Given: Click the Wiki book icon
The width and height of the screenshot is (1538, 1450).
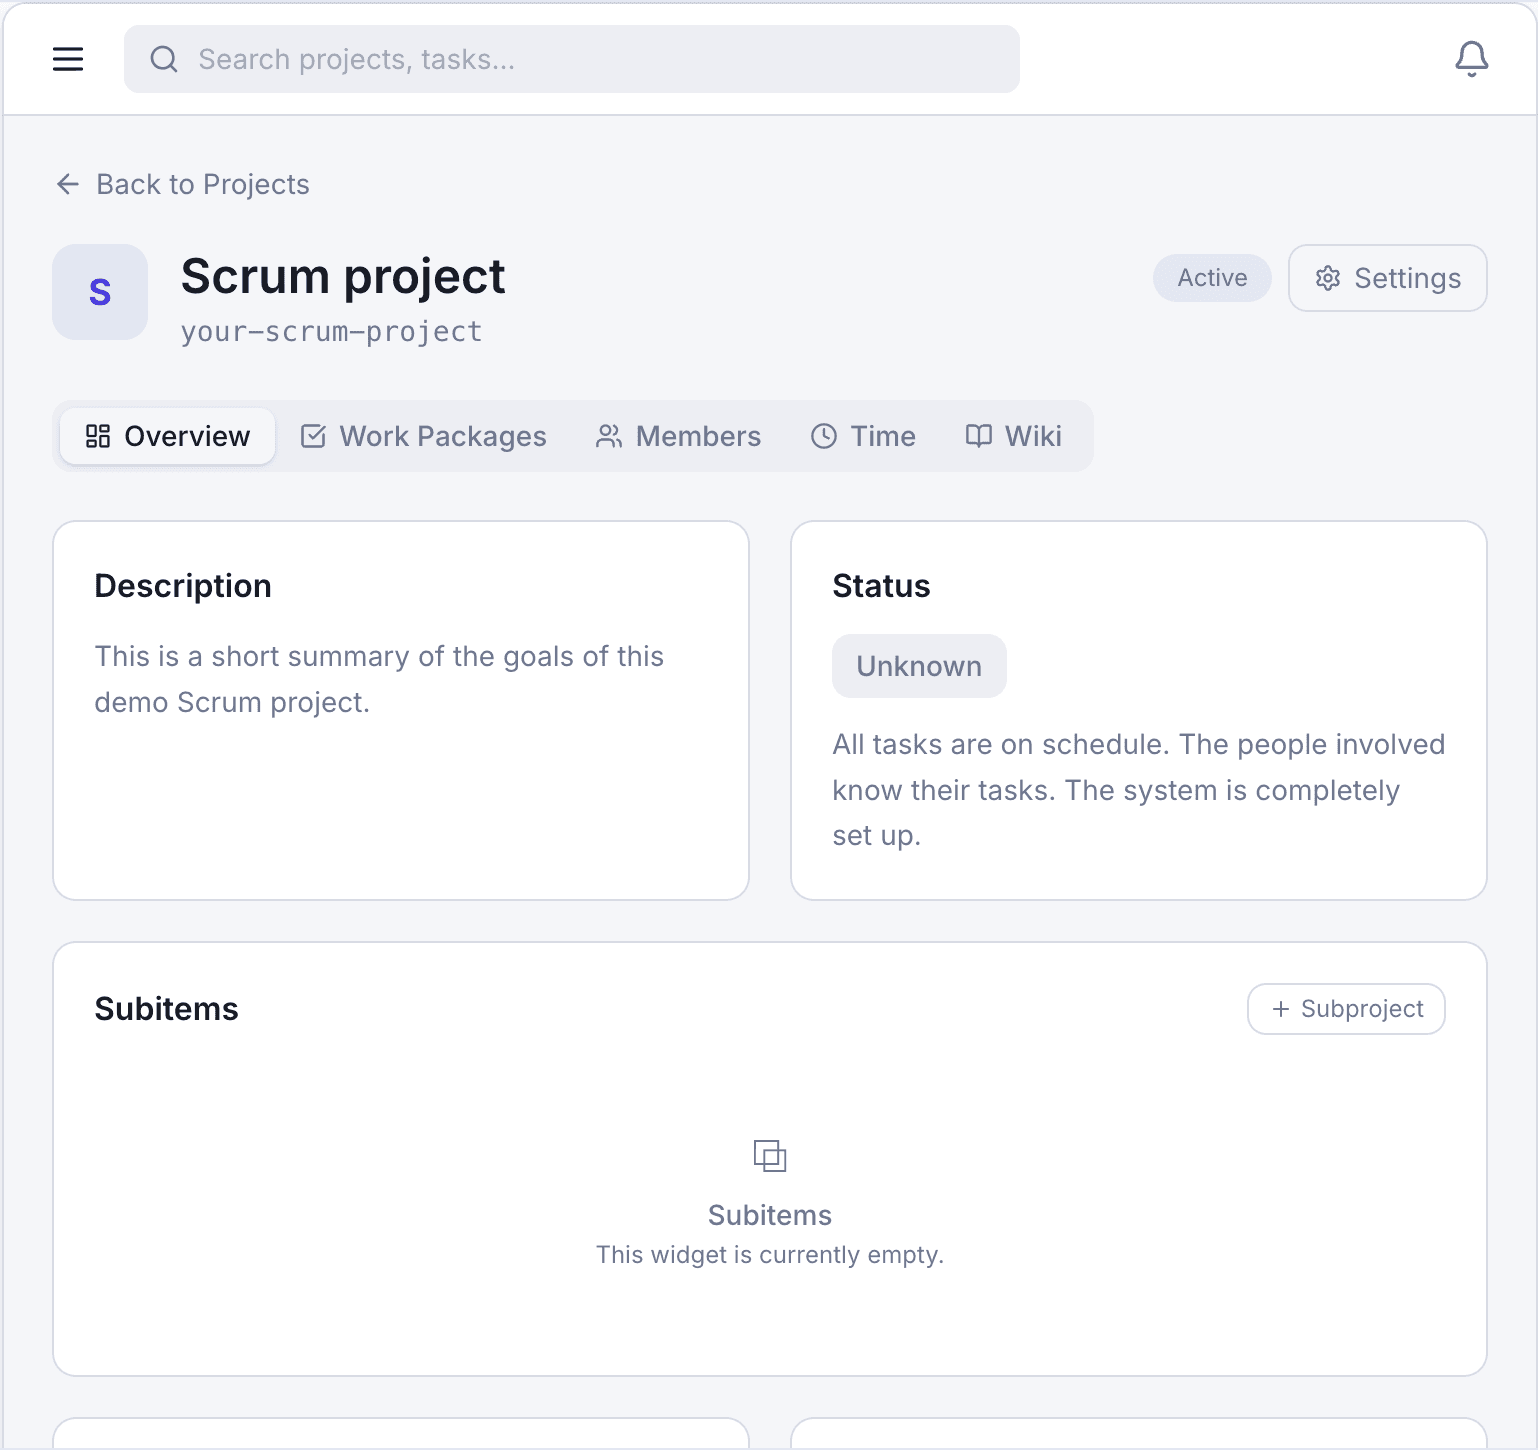Looking at the screenshot, I should point(978,436).
